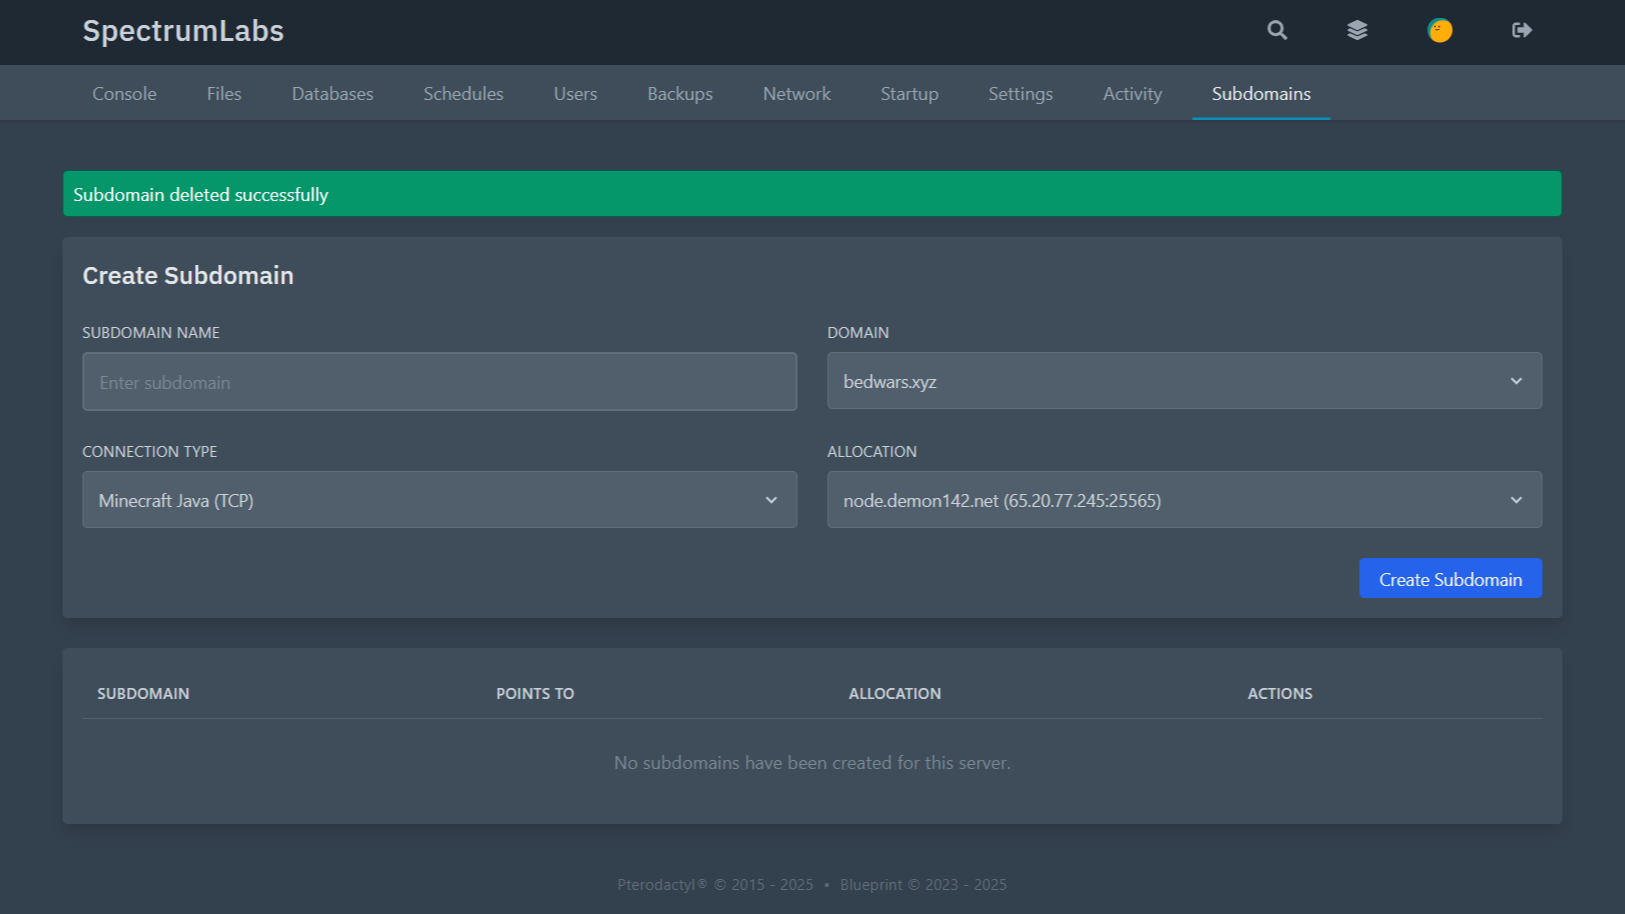This screenshot has width=1625, height=914.
Task: Open the Settings tab
Action: (x=1020, y=94)
